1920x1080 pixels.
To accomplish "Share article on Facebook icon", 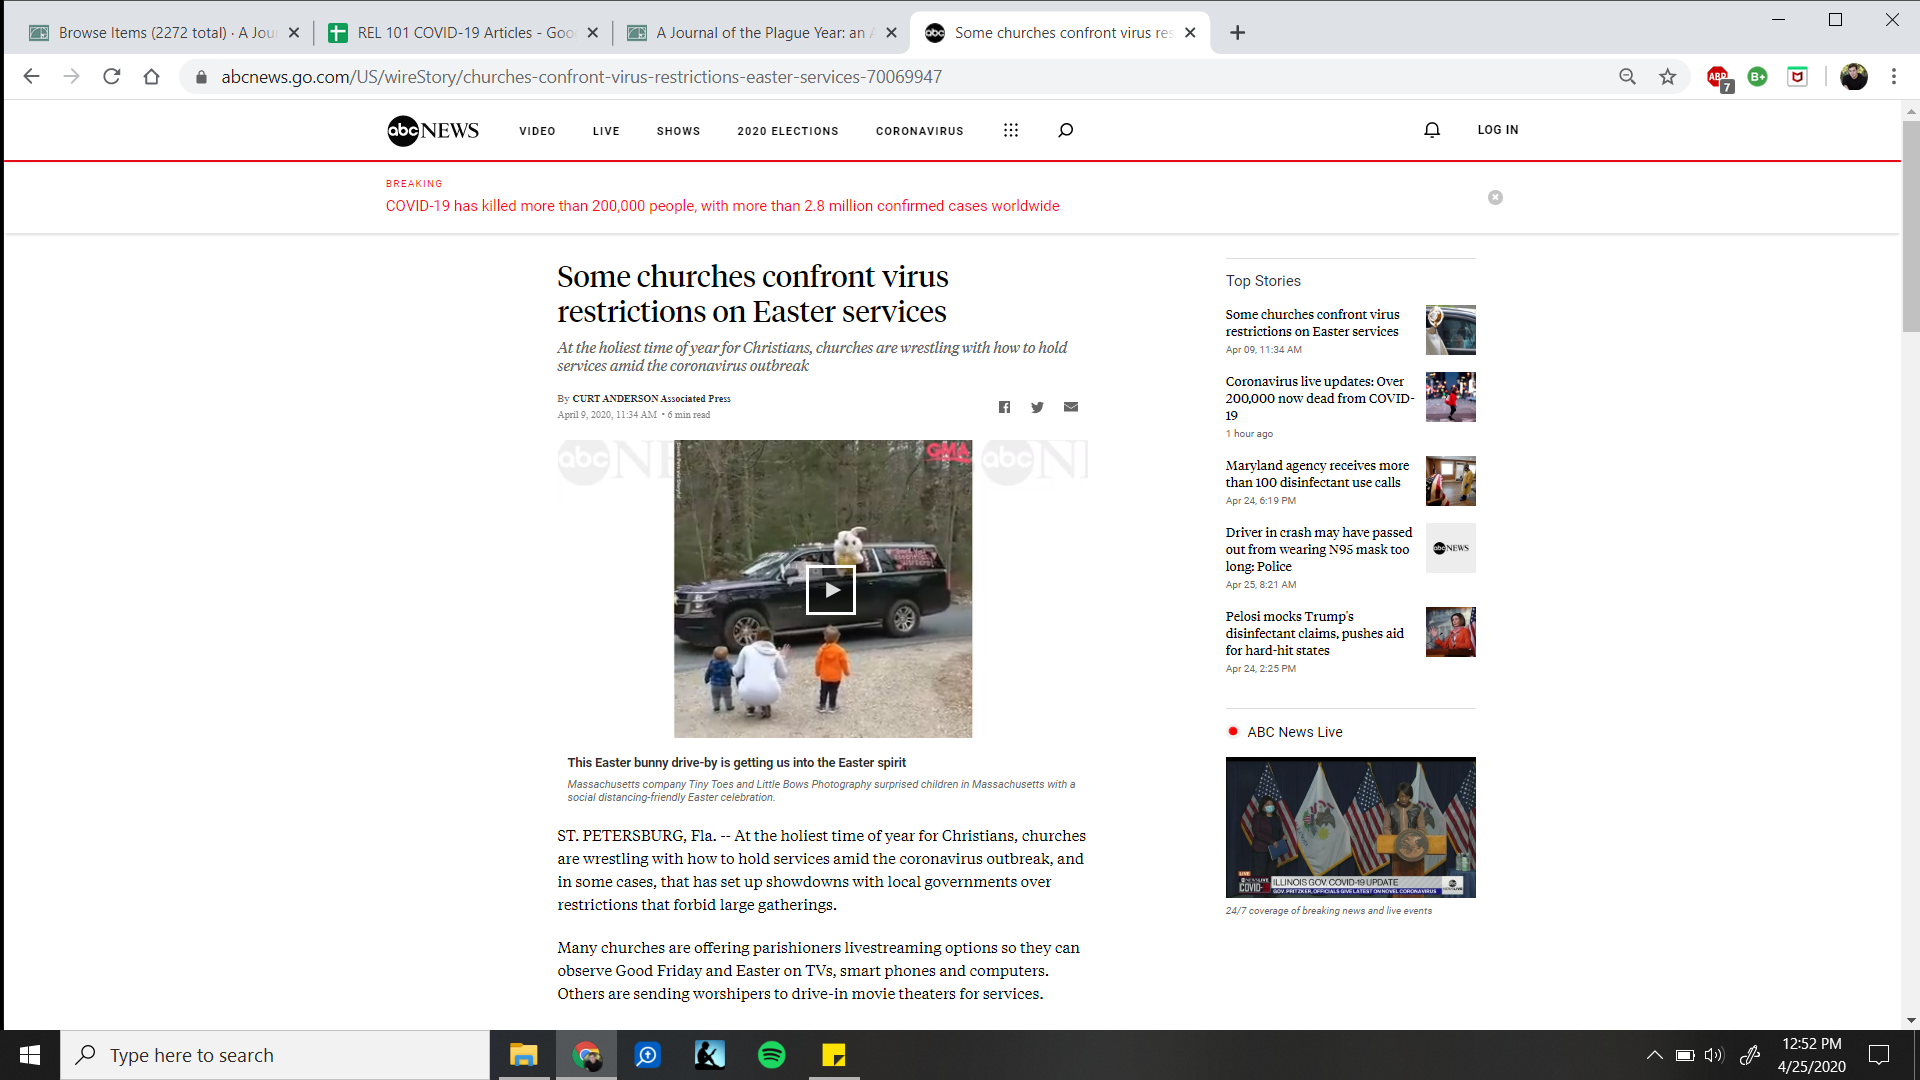I will click(1004, 407).
